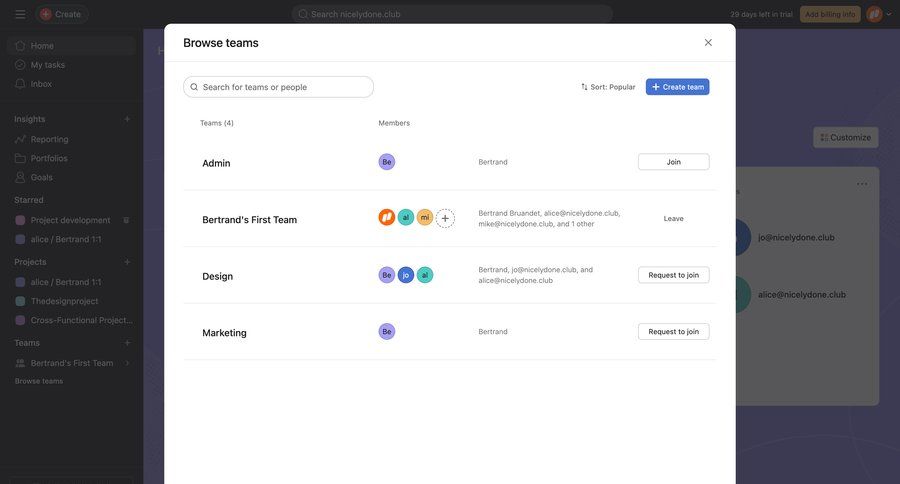Click the Search for teams or people field
The image size is (900, 484).
(278, 87)
